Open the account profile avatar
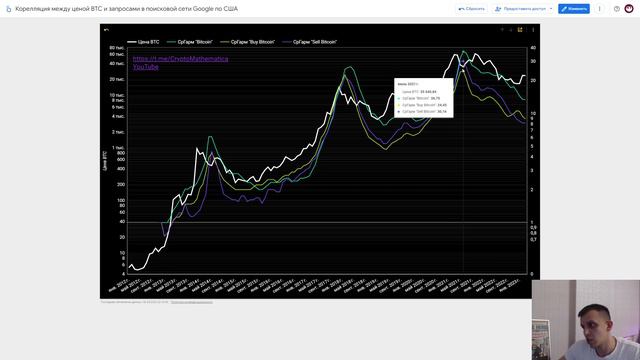The width and height of the screenshot is (640, 360). (x=629, y=9)
